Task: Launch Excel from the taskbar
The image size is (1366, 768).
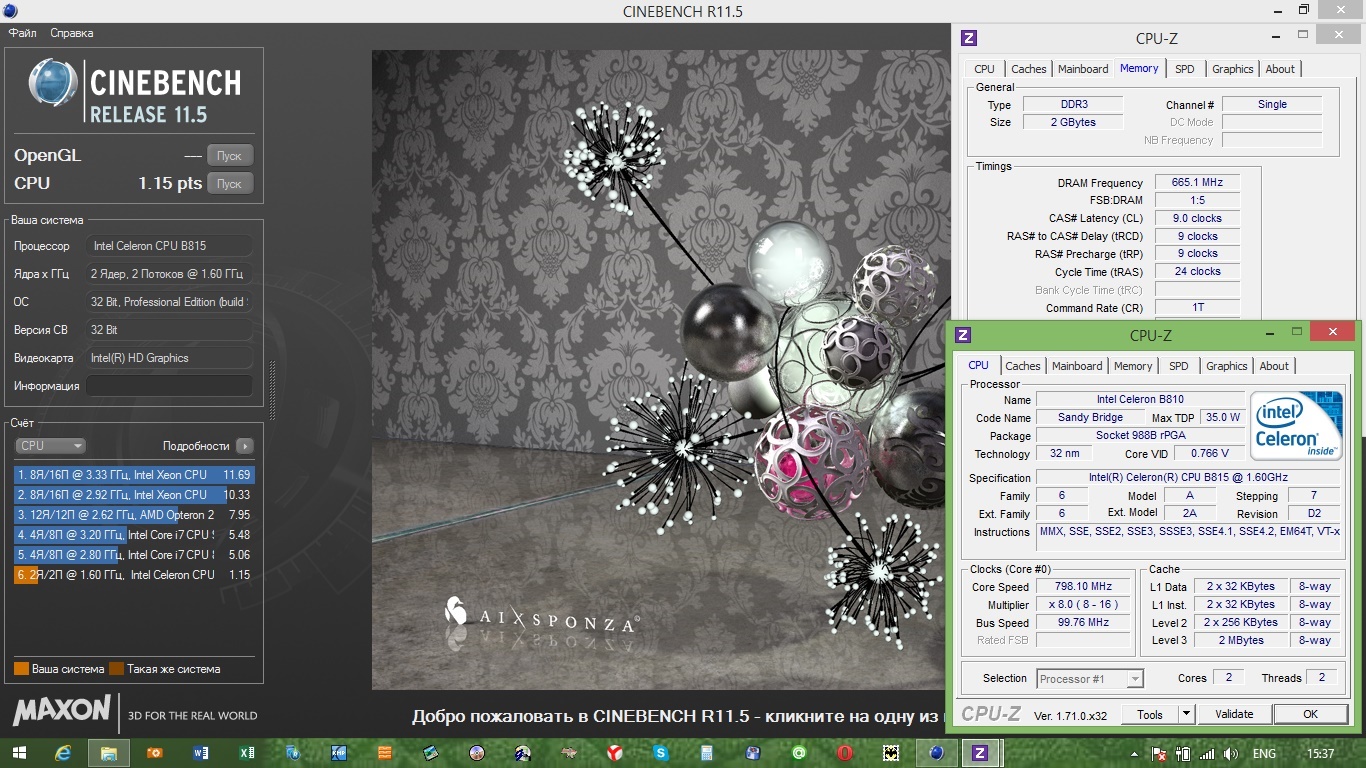Action: coord(246,753)
